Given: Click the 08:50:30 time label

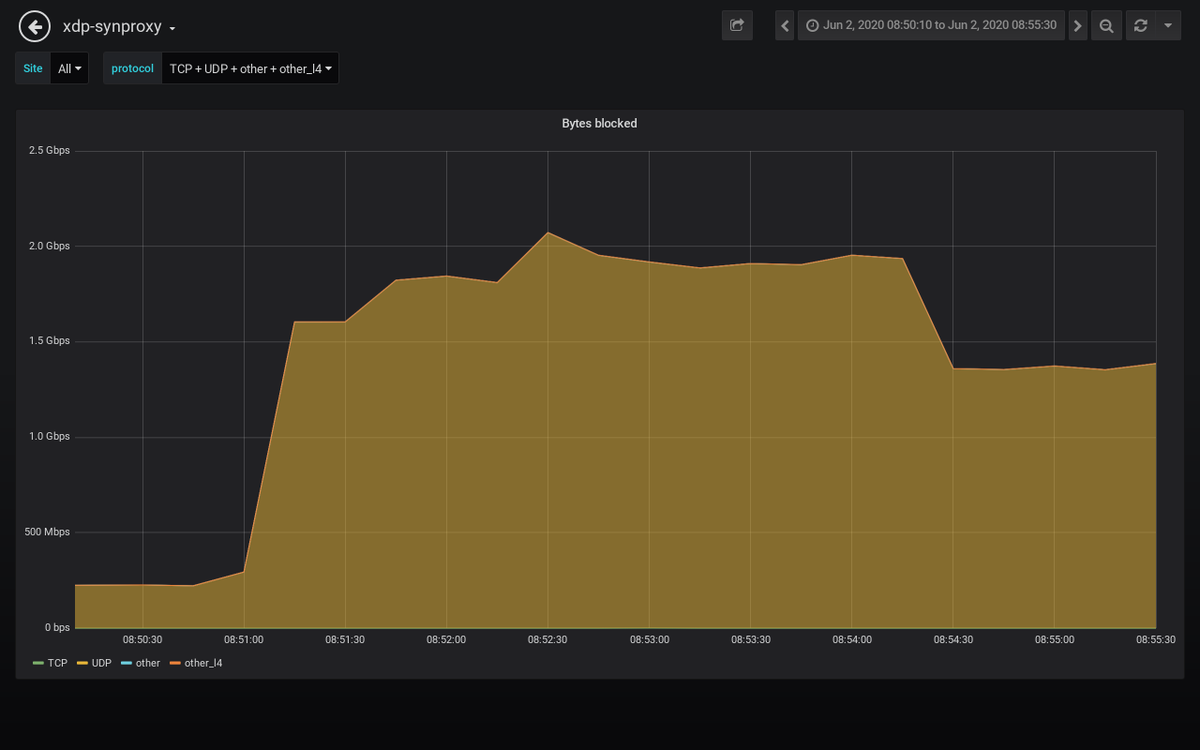Looking at the screenshot, I should click(143, 640).
